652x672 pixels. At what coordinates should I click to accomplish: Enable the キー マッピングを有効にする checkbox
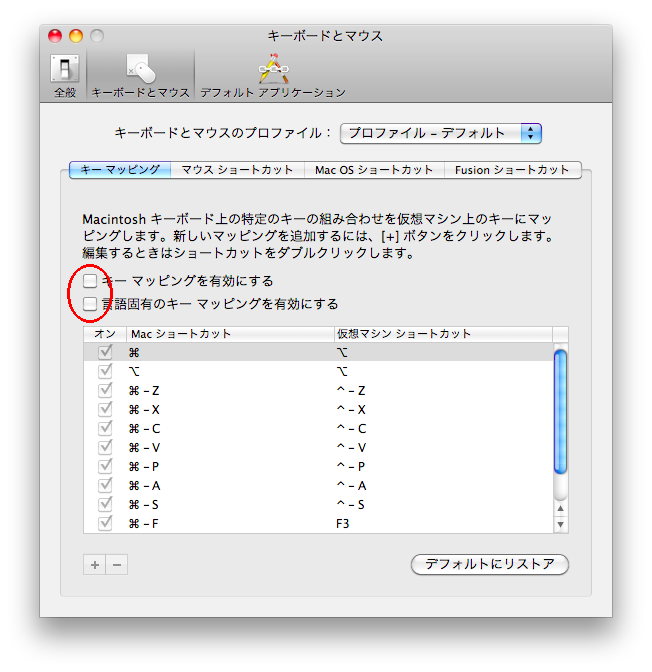(90, 281)
